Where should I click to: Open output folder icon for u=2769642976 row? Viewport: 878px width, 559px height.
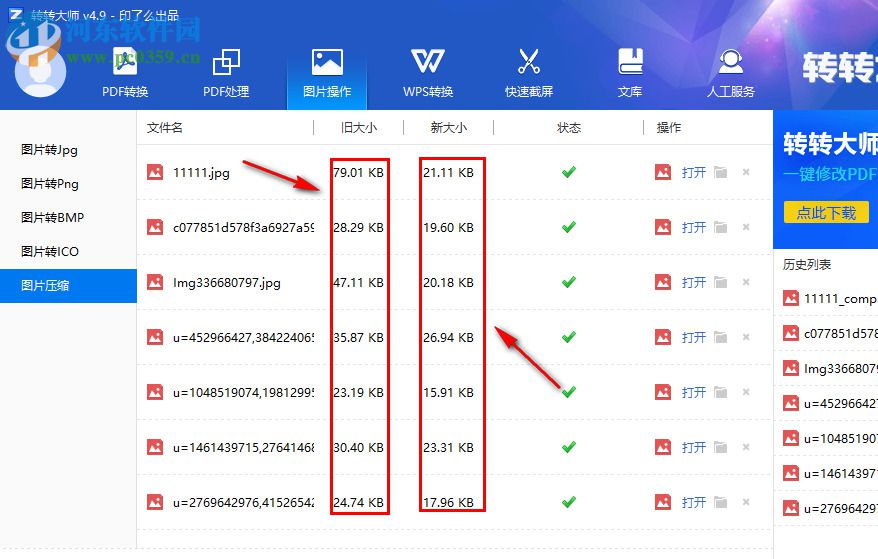pos(721,502)
